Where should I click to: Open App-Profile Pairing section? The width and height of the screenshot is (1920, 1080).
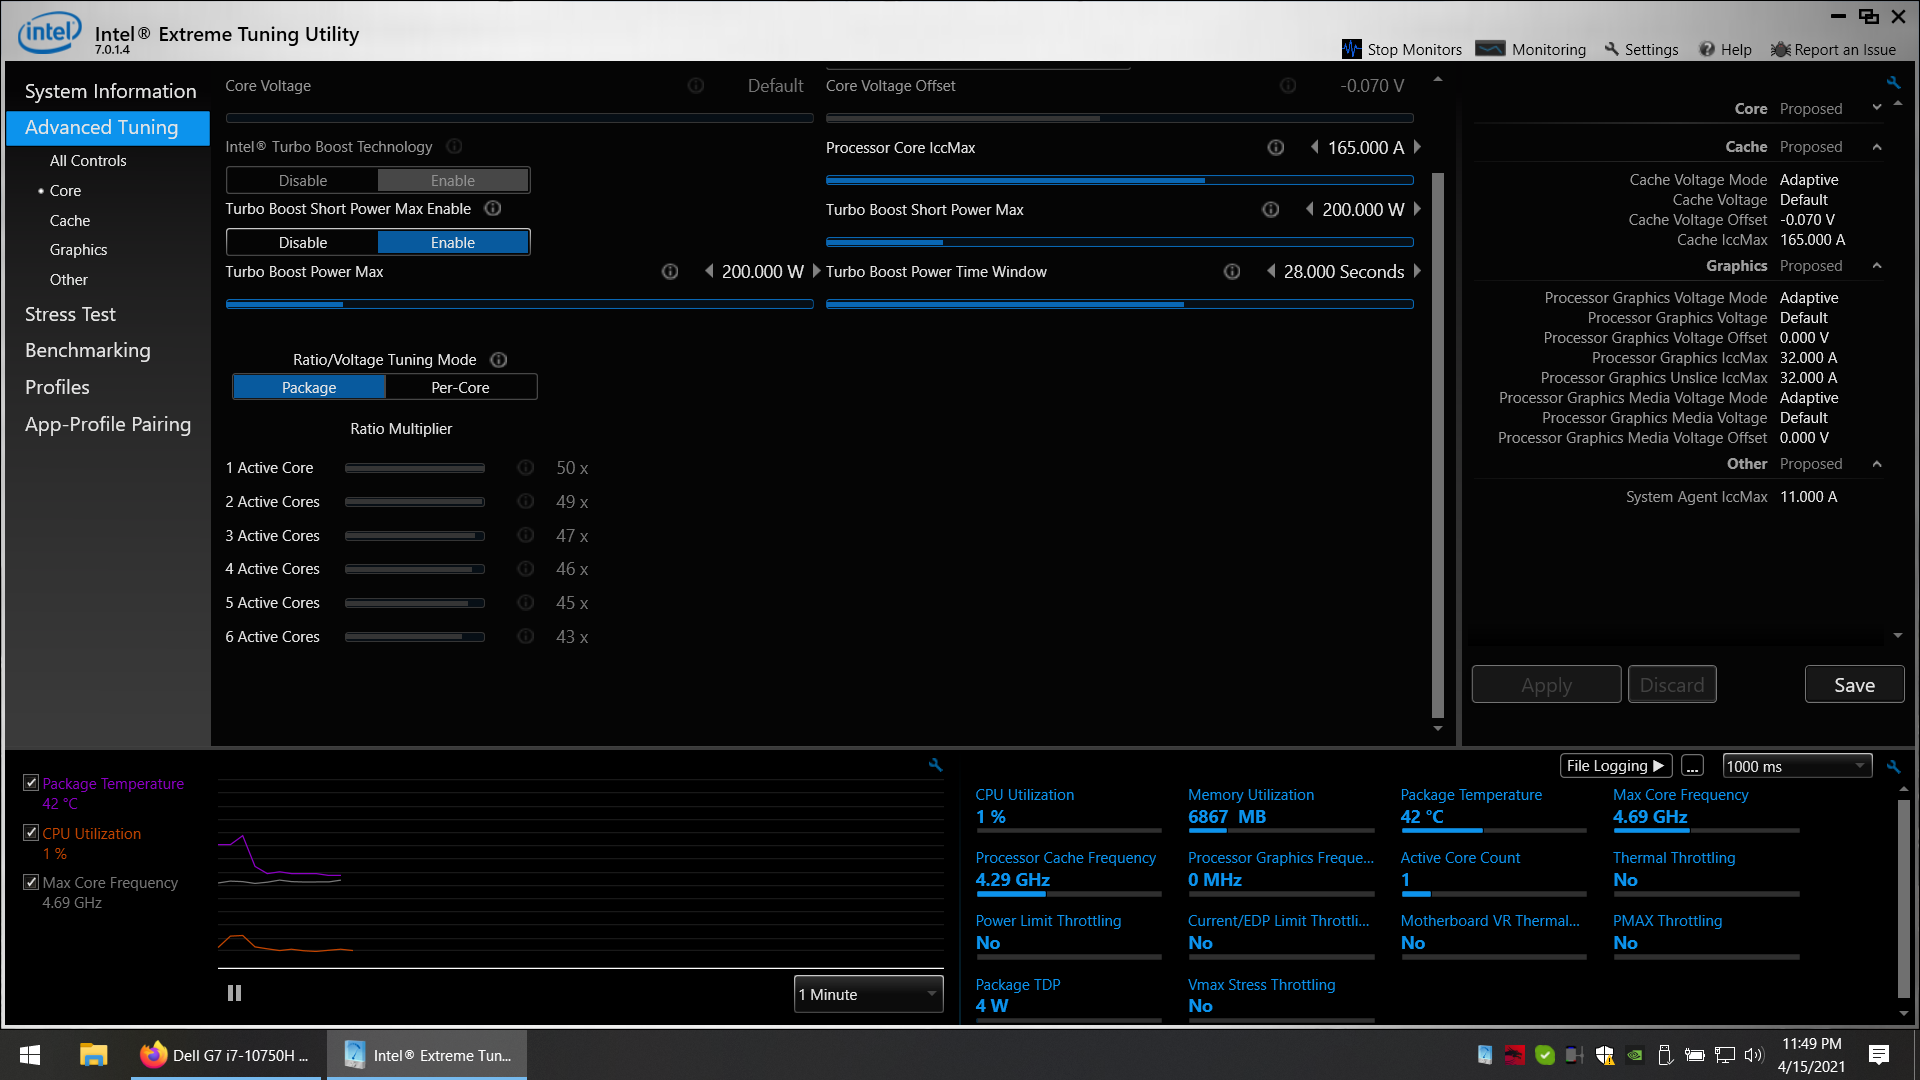pos(108,424)
